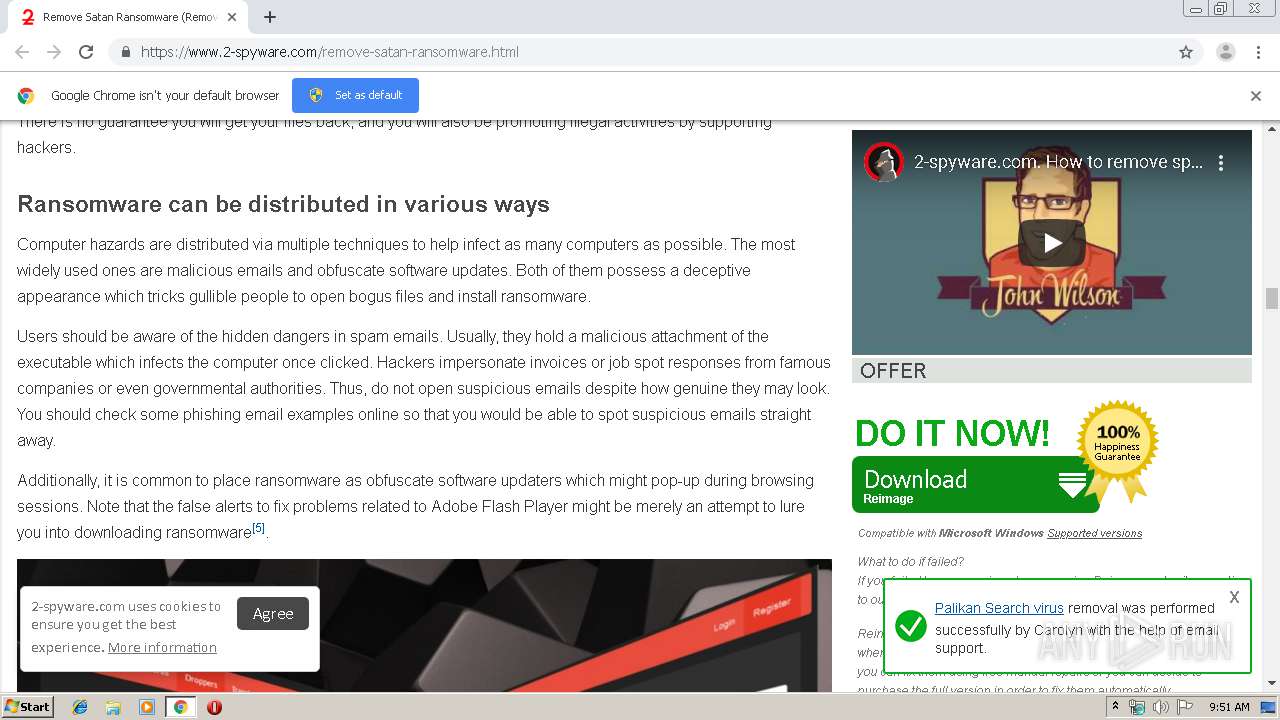The width and height of the screenshot is (1280, 720).
Task: Close the Remove Satan Ransomware tab
Action: [233, 17]
